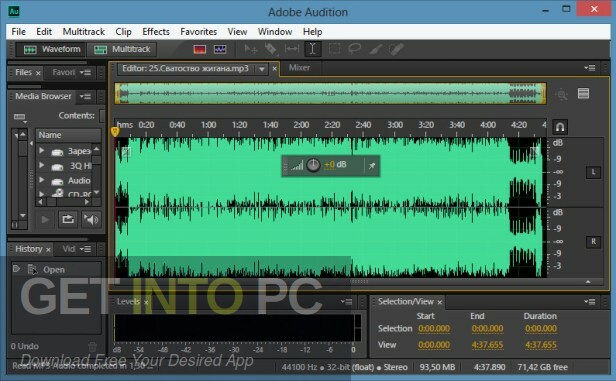This screenshot has height=381, width=616.
Task: Open the Media Browser drives dropdown icon
Action: point(19,117)
